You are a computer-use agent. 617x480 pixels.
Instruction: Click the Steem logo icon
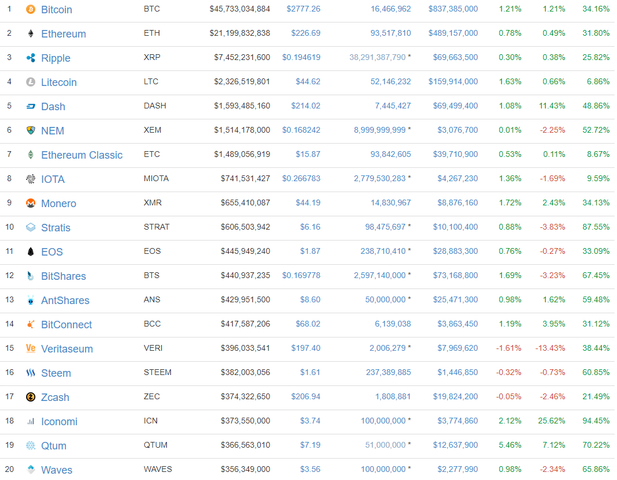click(30, 373)
